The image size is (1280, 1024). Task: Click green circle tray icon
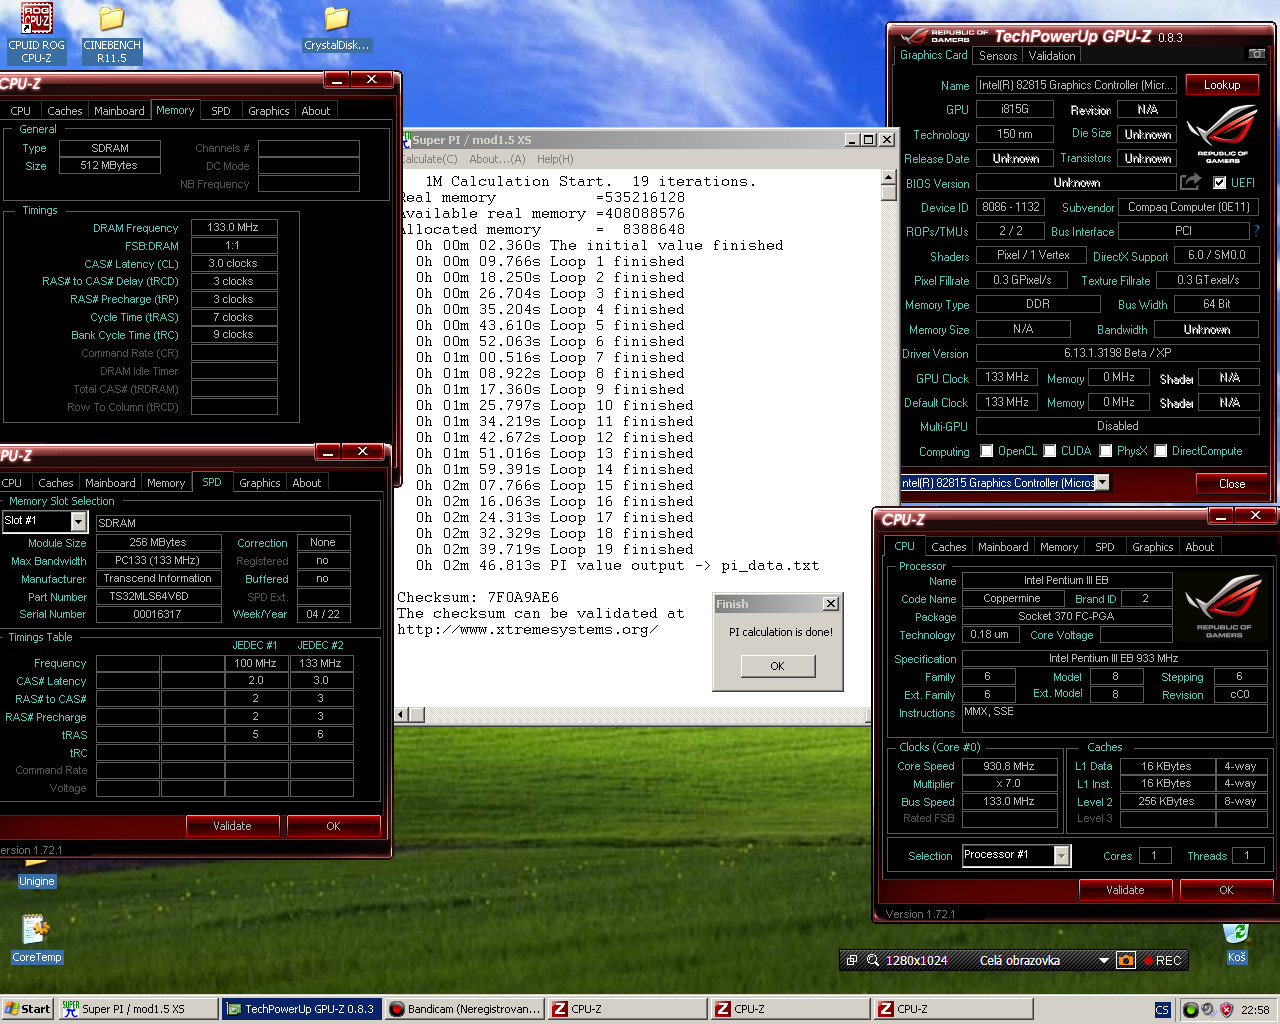click(x=1190, y=1010)
